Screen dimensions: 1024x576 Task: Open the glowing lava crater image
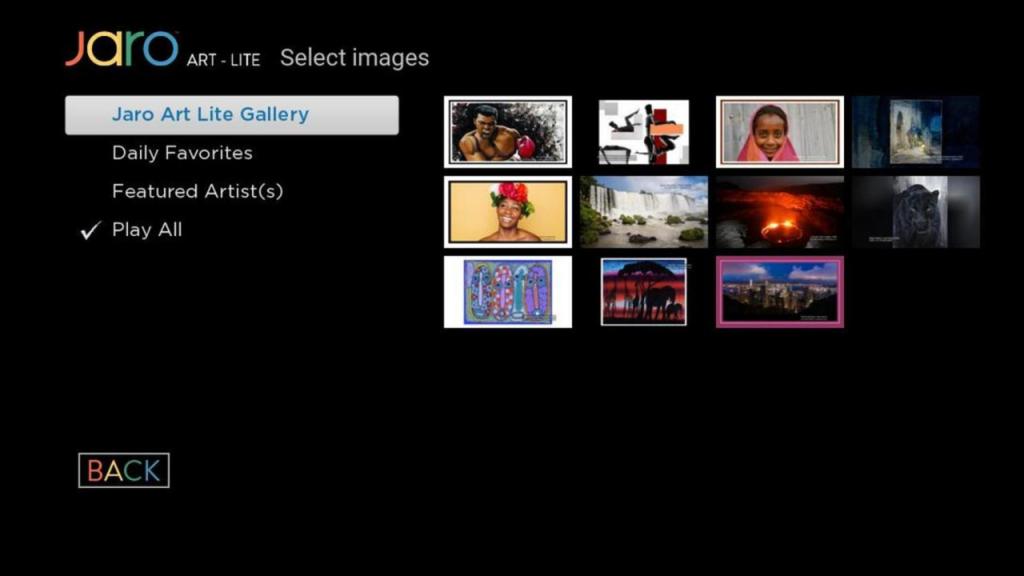pyautogui.click(x=780, y=212)
